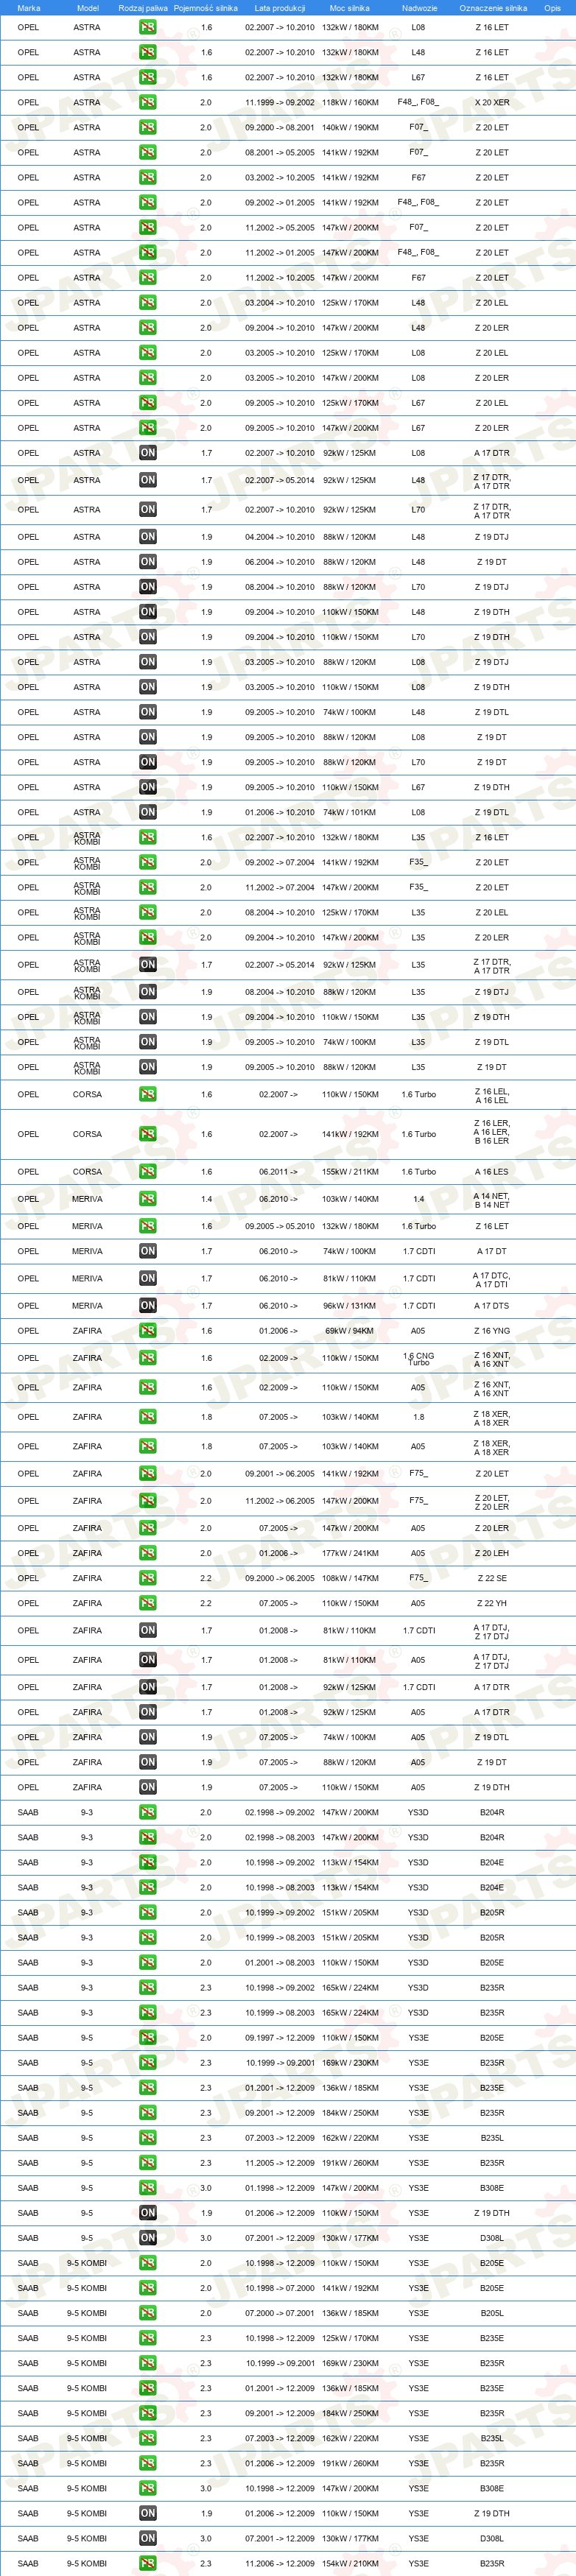Select the 08.2001 -> 05.2005 date cell
This screenshot has width=576, height=2576.
coord(280,152)
